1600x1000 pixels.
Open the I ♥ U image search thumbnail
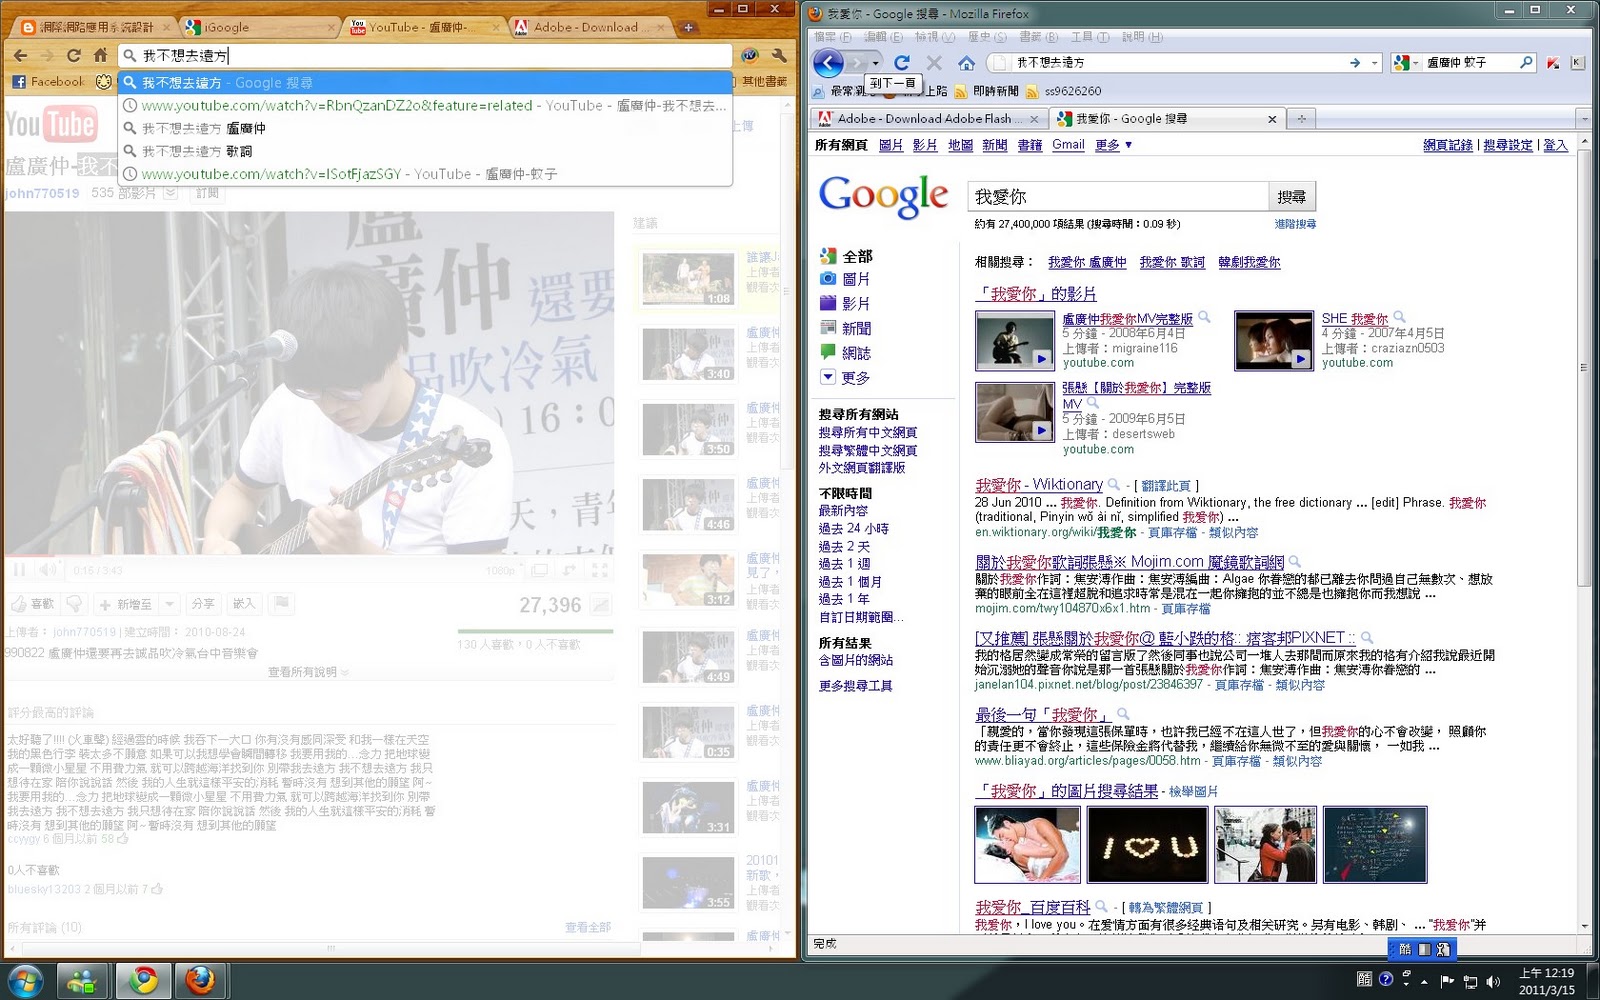click(1147, 845)
